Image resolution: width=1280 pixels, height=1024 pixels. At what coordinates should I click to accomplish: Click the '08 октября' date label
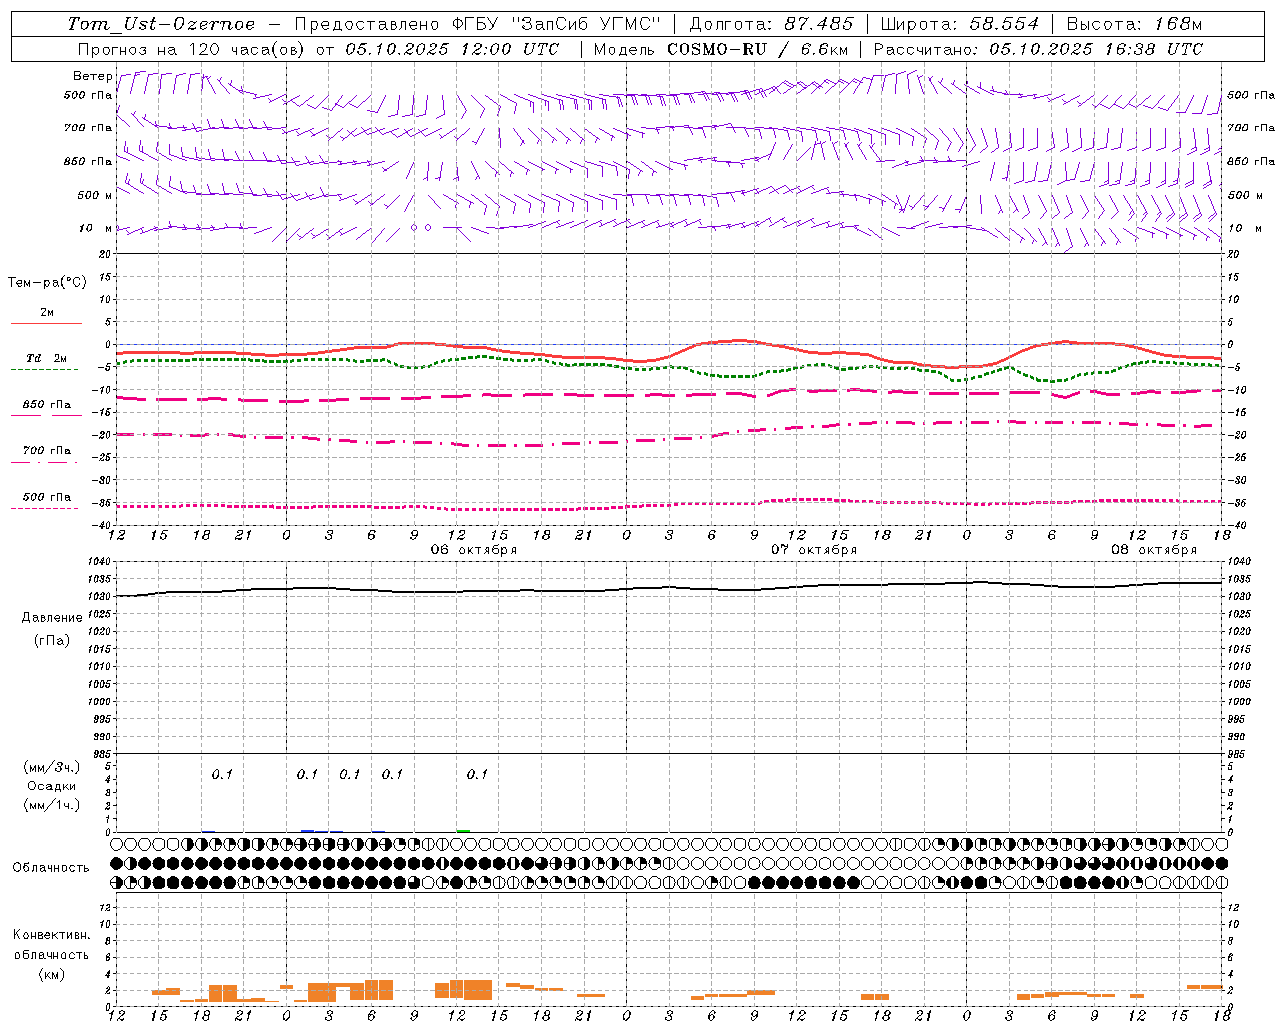1154,549
